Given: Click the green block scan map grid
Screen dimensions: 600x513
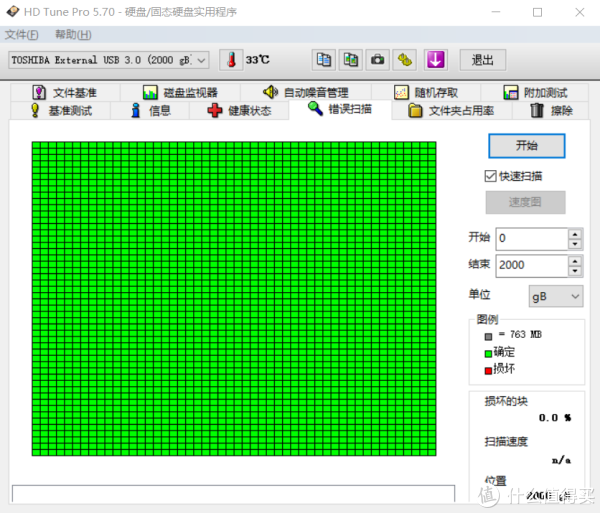Looking at the screenshot, I should 234,299.
